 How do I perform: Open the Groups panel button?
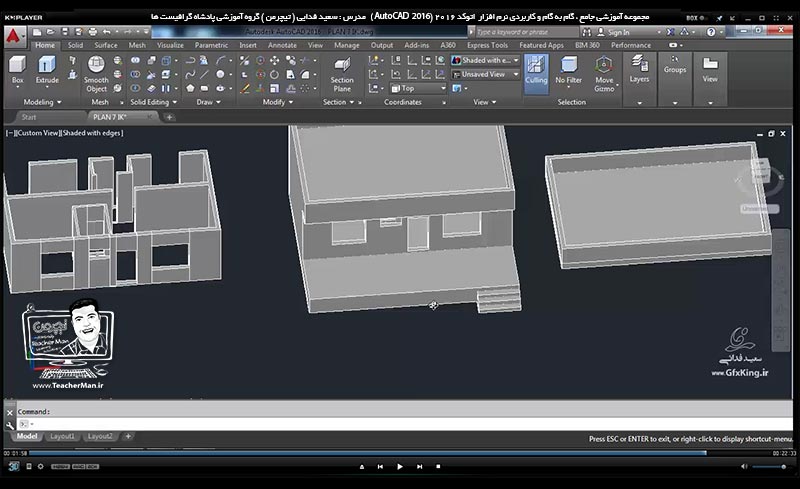coord(675,65)
